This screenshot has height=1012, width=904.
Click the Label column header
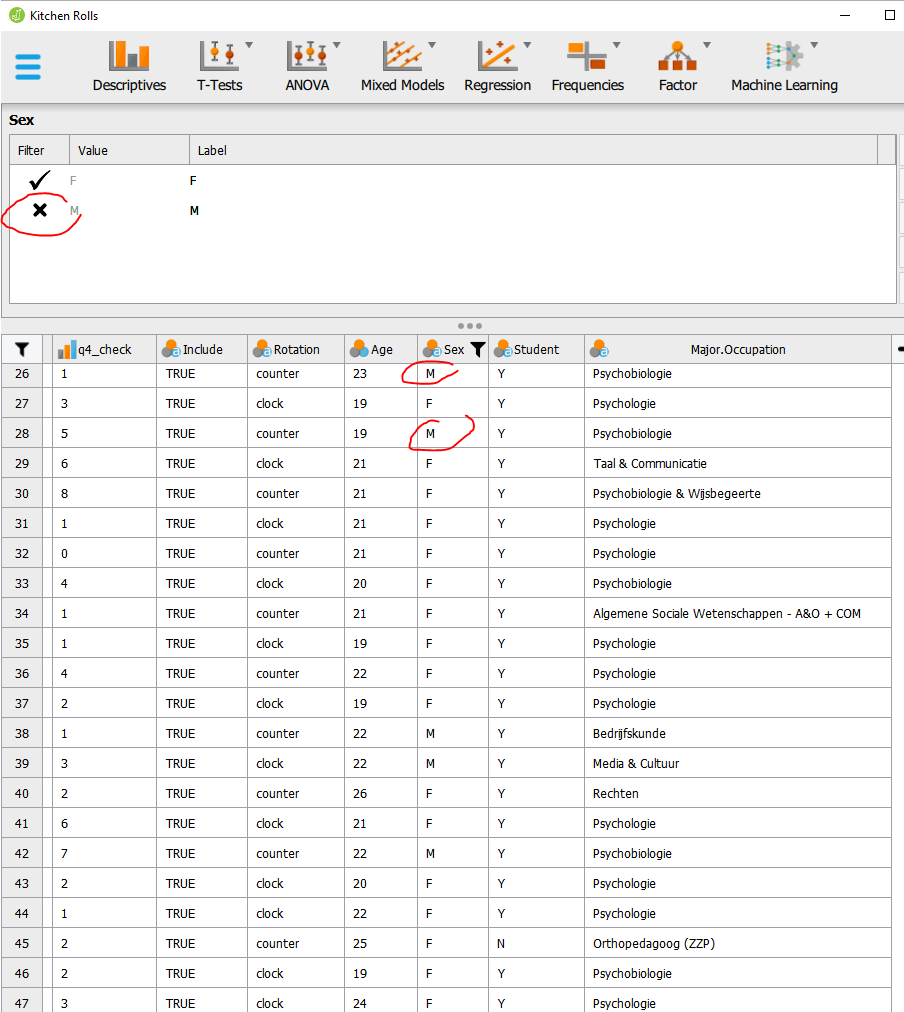pos(534,150)
